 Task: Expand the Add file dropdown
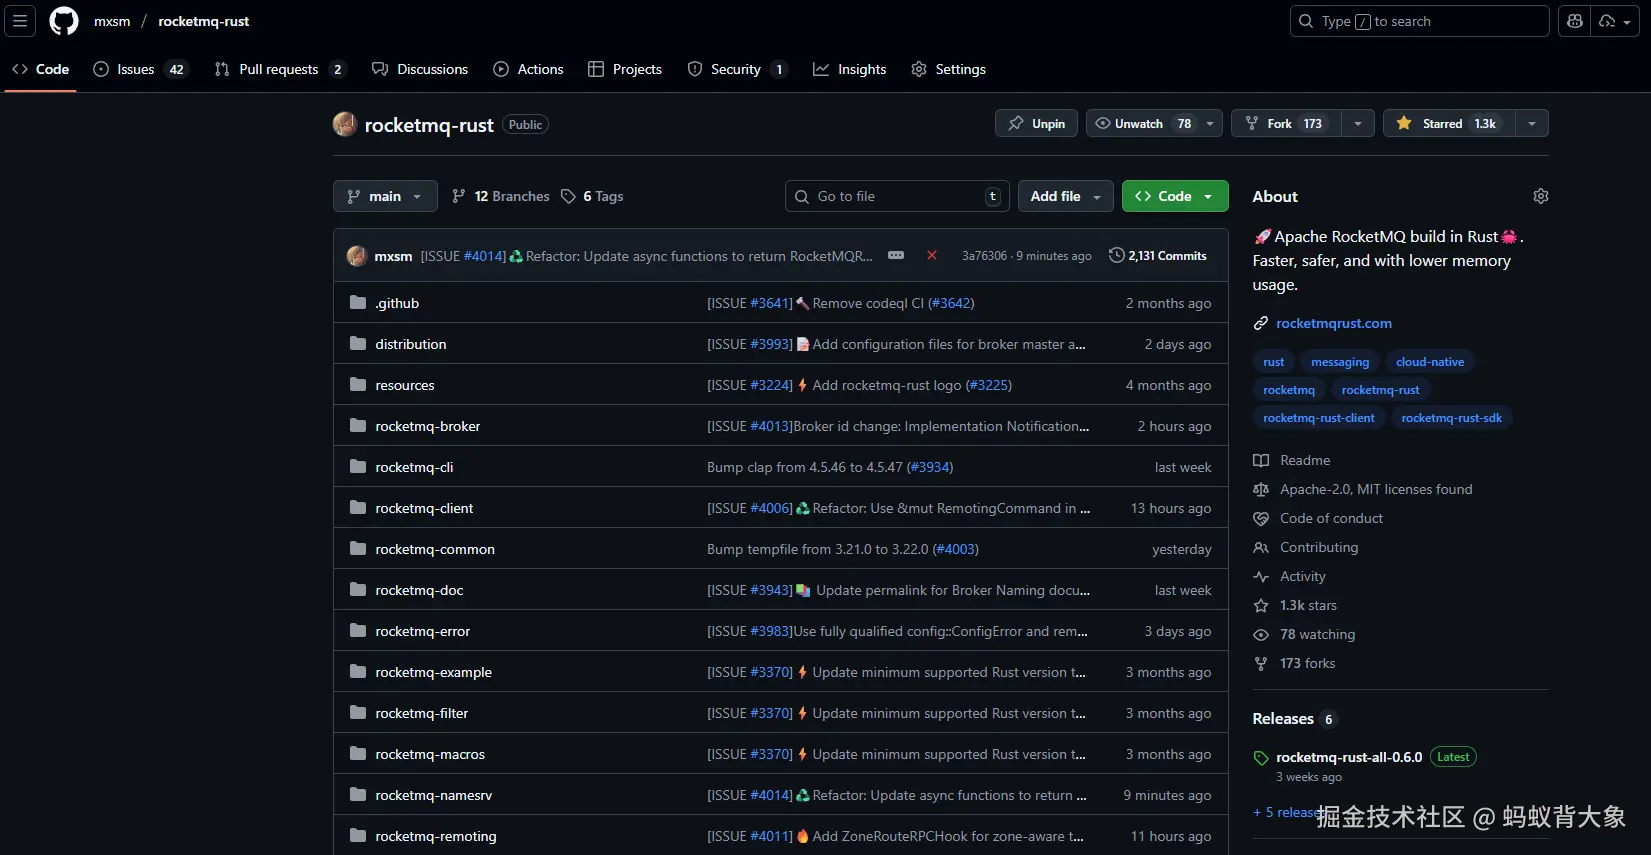point(1066,197)
